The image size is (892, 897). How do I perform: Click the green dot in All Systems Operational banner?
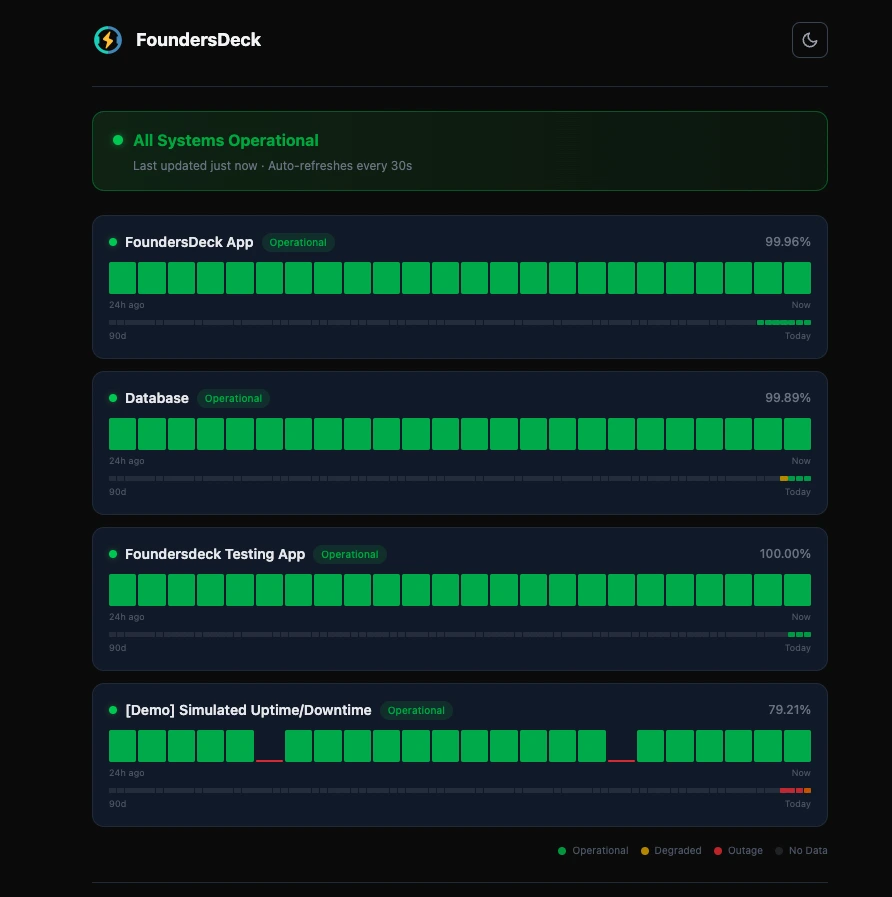[117, 139]
